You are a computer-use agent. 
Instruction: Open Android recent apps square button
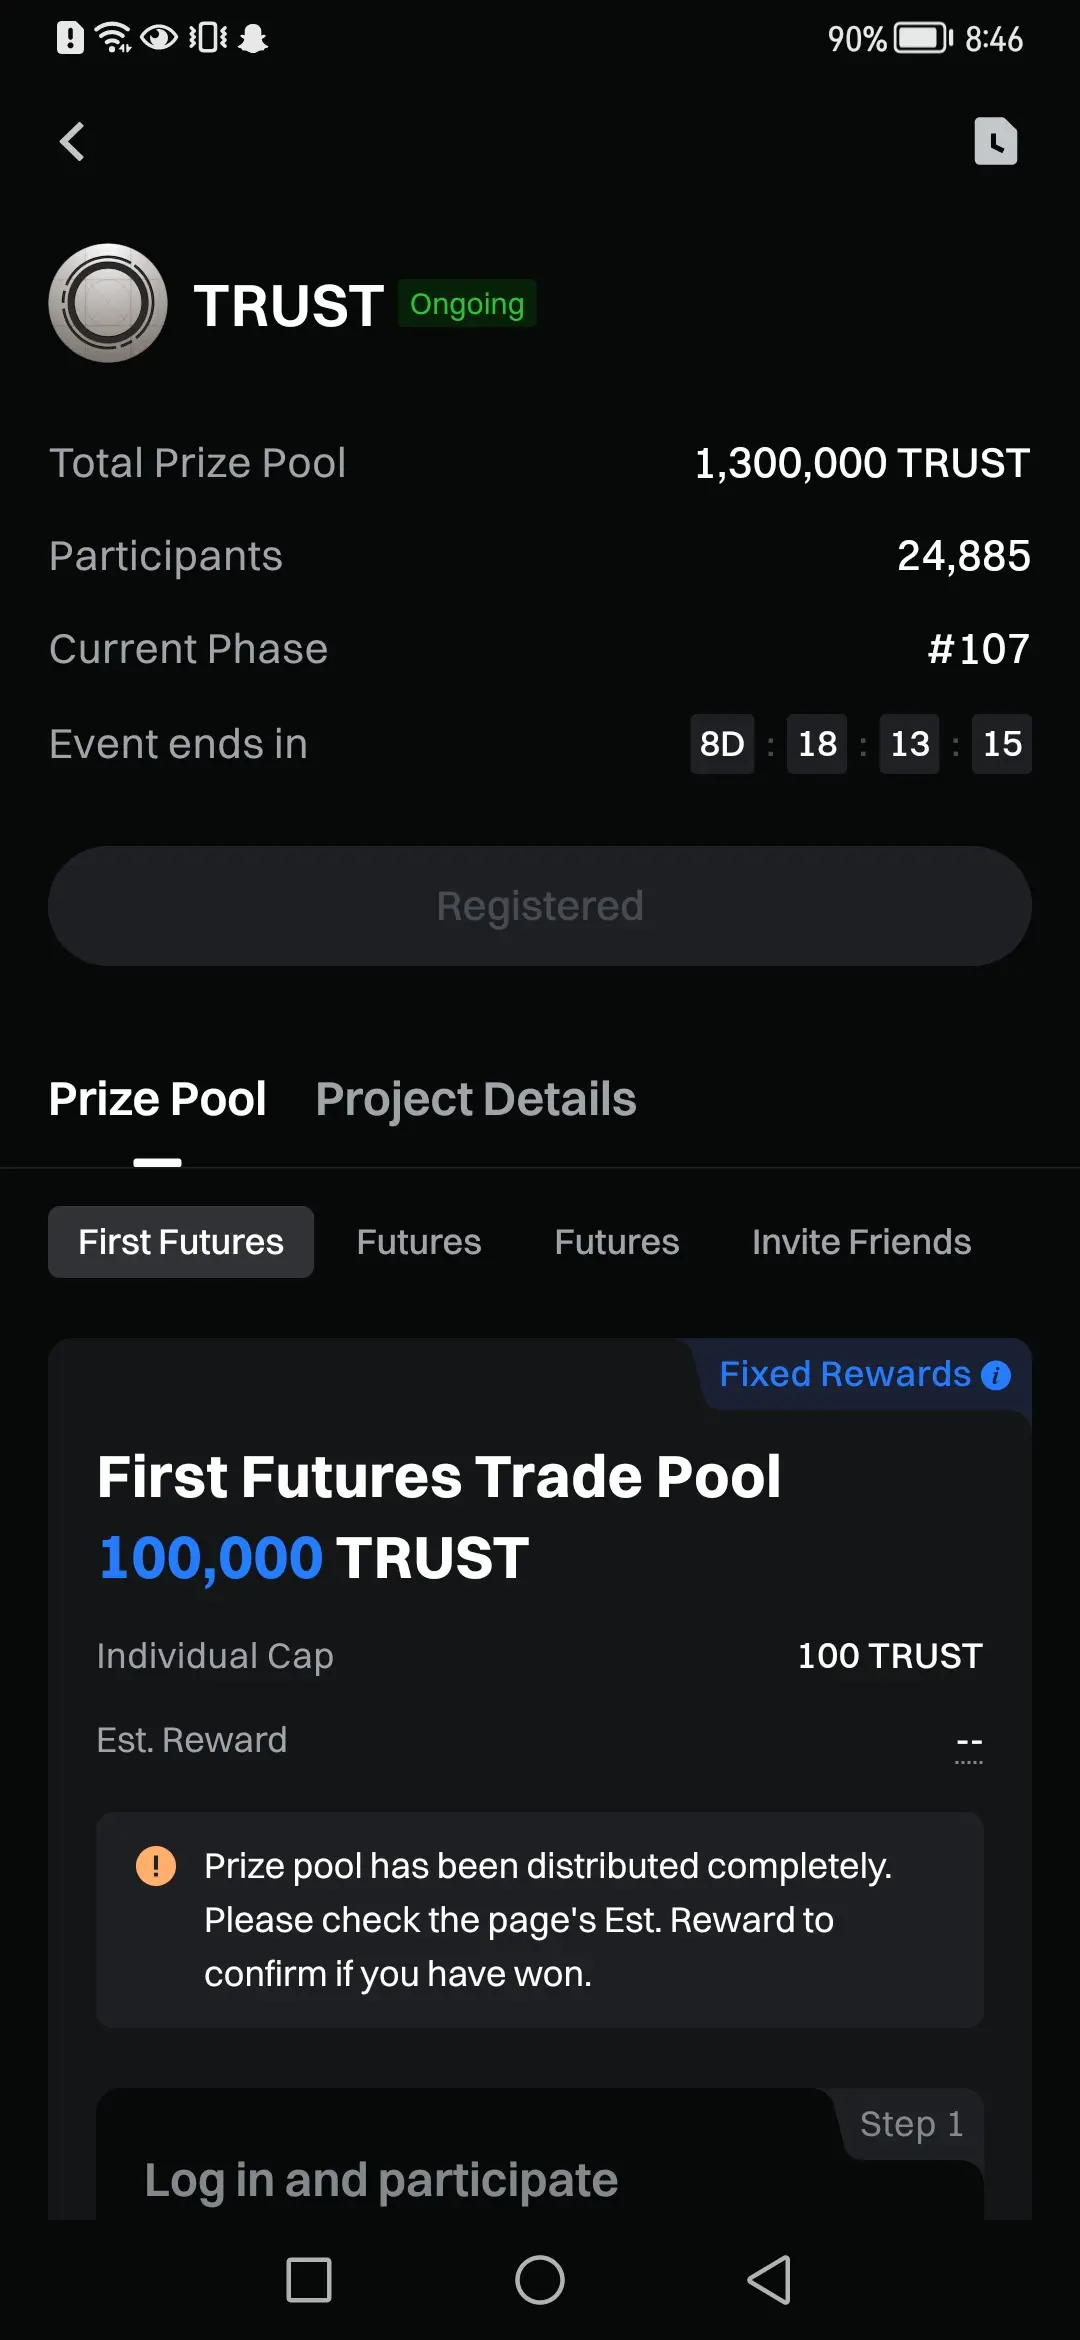(309, 2280)
